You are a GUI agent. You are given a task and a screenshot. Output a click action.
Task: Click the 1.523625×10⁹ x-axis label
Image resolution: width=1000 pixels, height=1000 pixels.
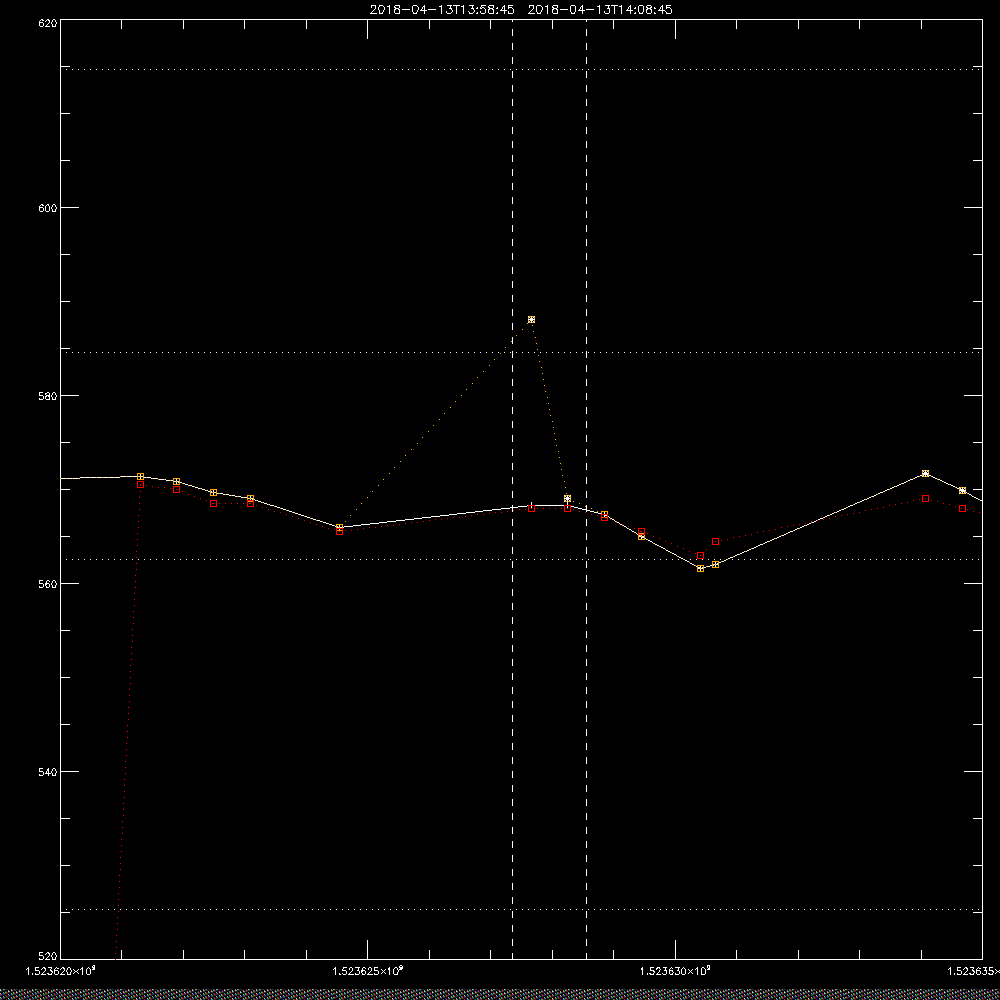pos(368,971)
